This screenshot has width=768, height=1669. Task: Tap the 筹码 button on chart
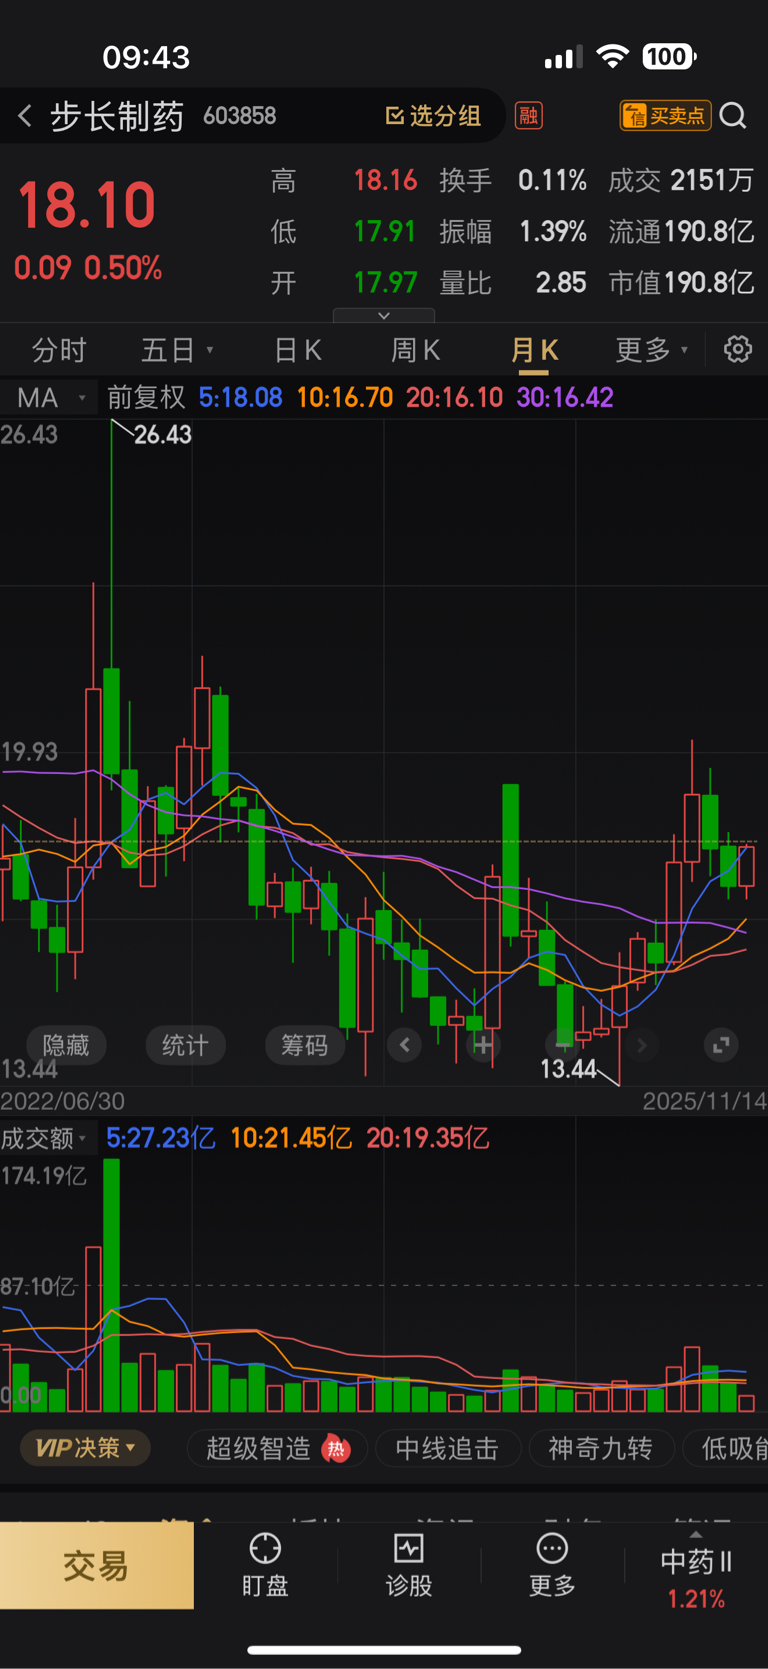click(x=304, y=1045)
